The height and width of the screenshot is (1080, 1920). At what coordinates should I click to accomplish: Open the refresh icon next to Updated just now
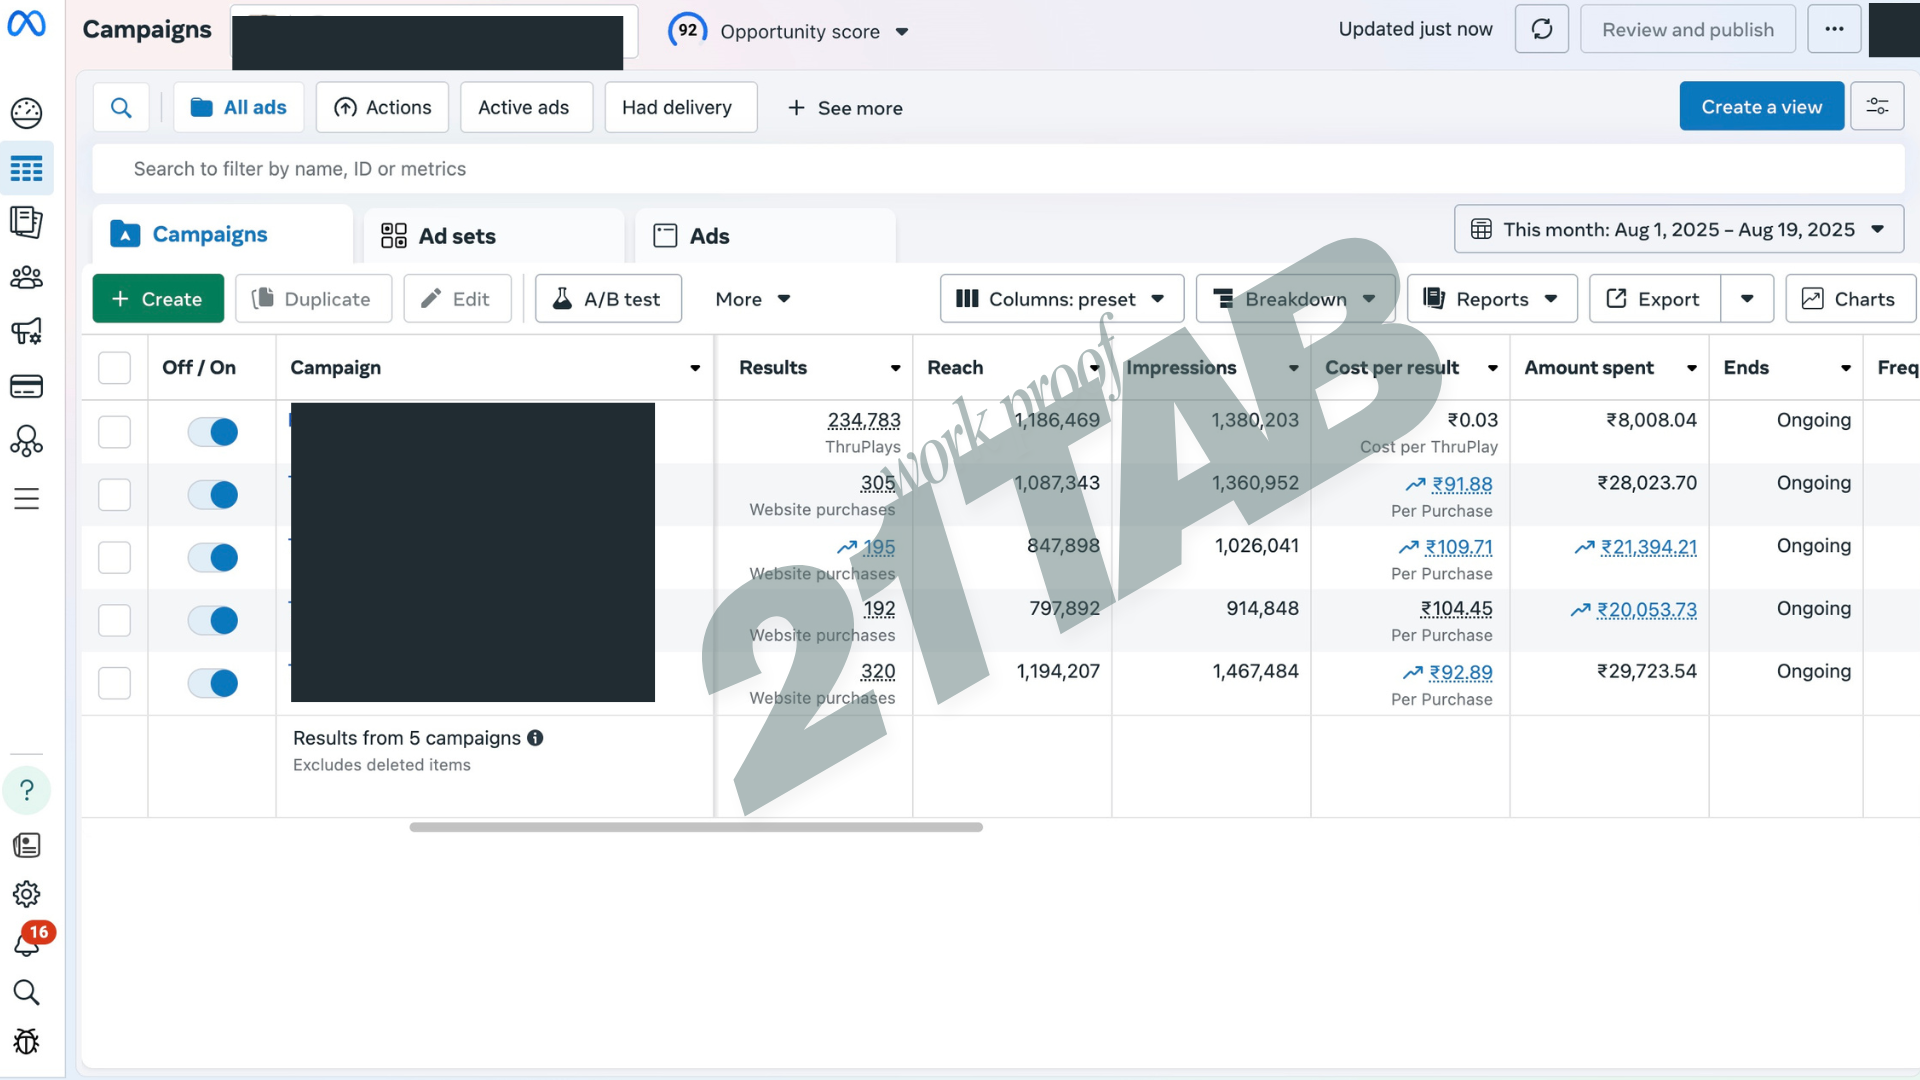tap(1541, 29)
